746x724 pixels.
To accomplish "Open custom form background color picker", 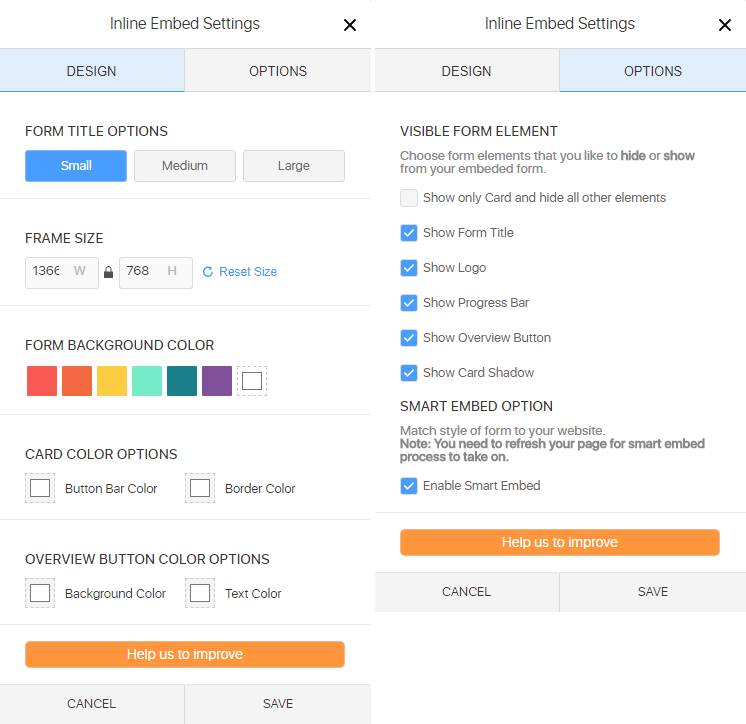I will pyautogui.click(x=252, y=381).
